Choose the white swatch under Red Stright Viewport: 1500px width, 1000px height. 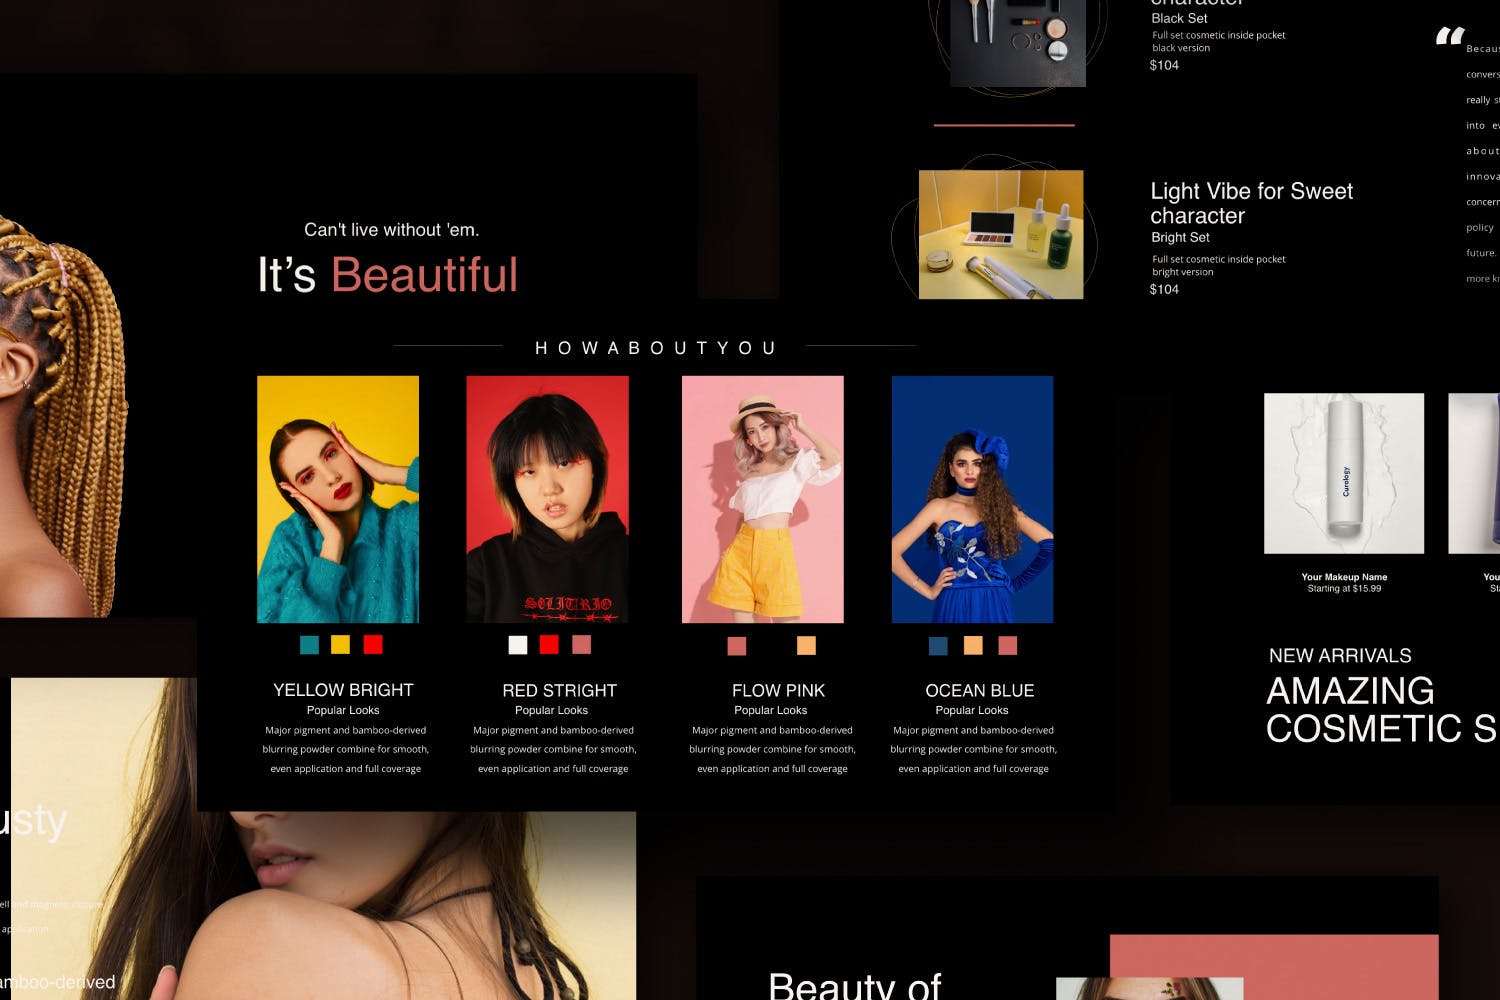518,645
